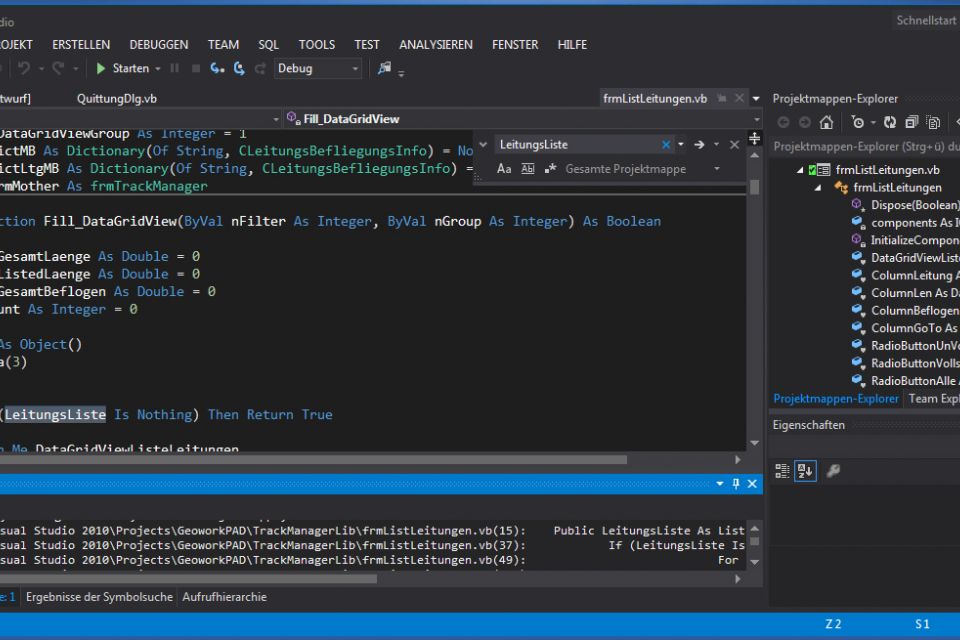Pin the search results panel

(x=736, y=484)
